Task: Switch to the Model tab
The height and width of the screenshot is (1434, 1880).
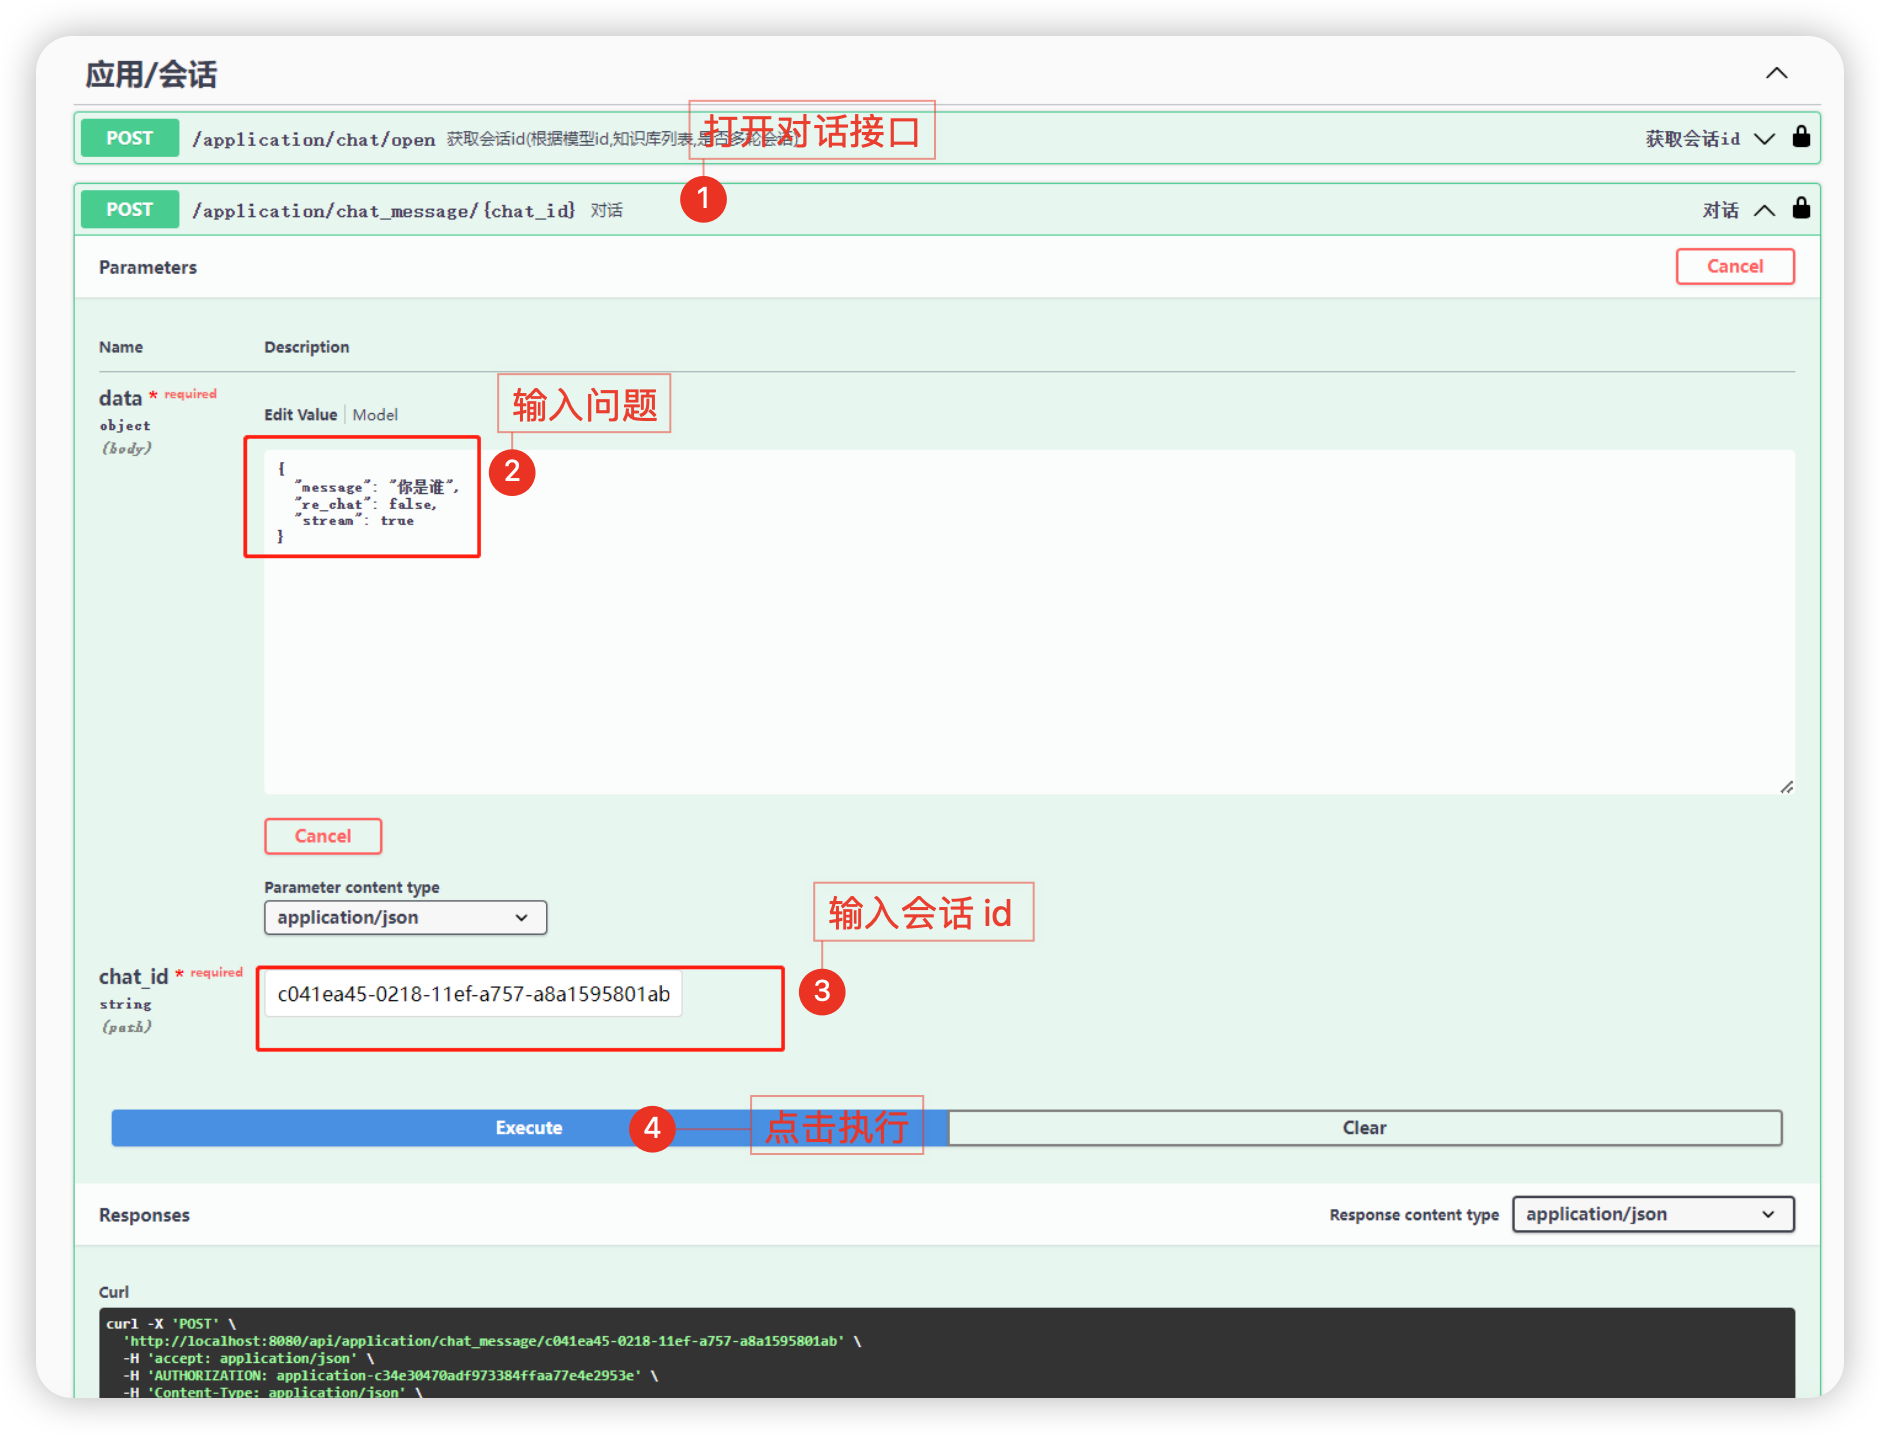Action: coord(374,414)
